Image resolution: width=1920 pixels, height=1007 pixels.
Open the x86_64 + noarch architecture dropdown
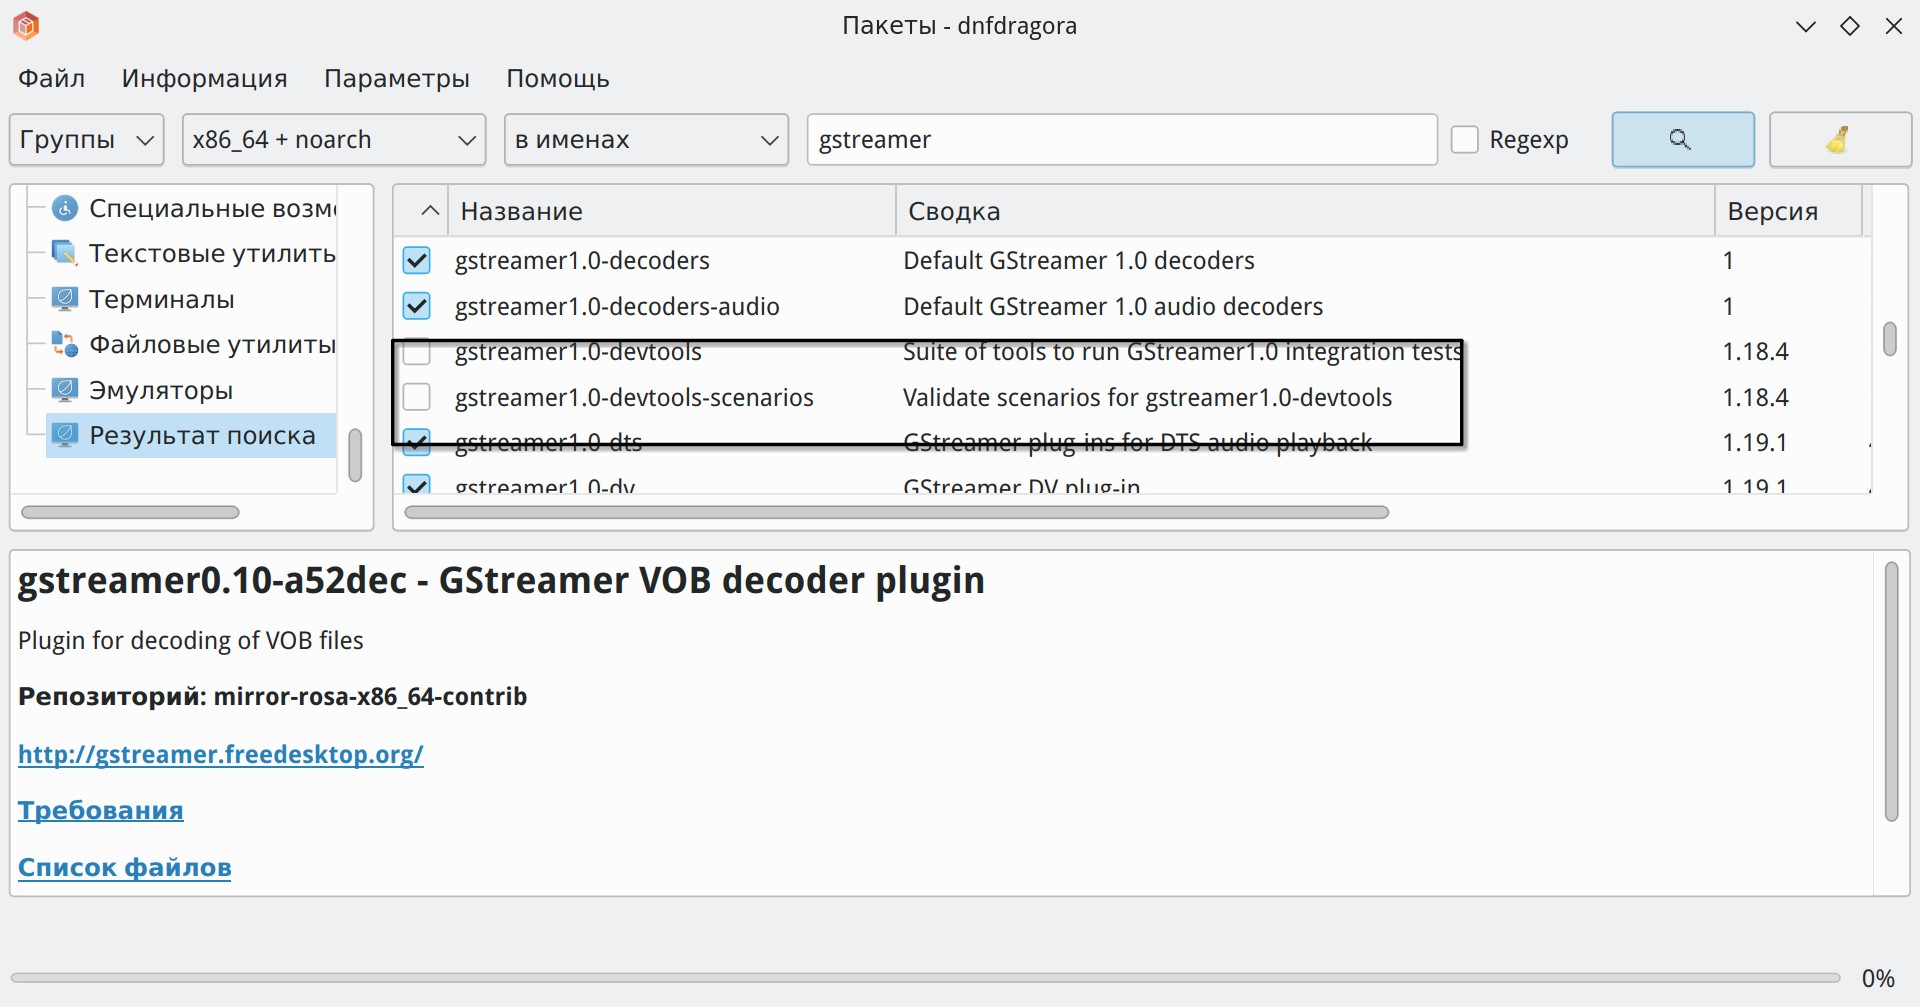pos(333,140)
